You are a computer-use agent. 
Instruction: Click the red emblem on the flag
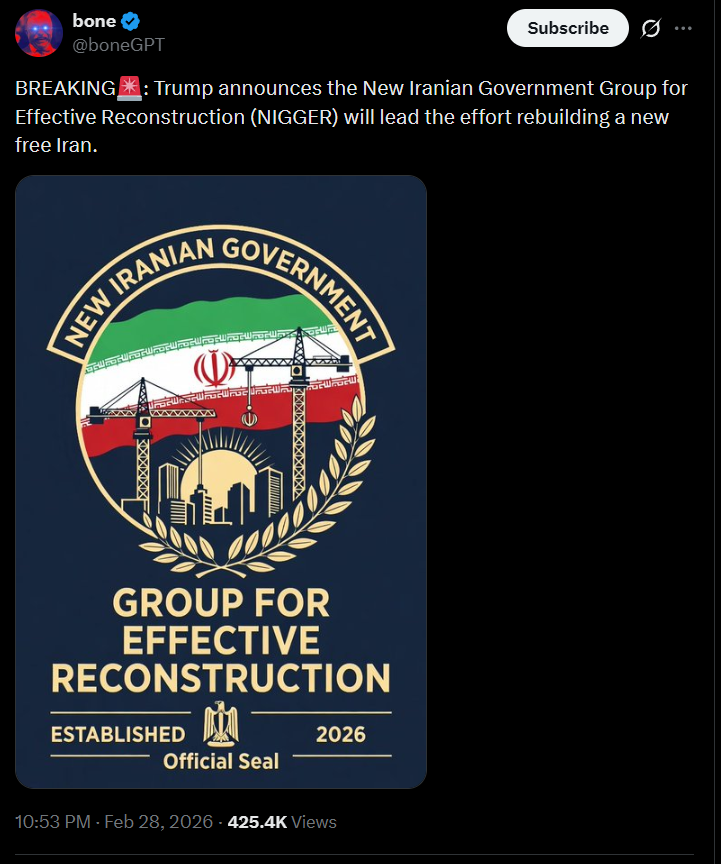click(214, 368)
